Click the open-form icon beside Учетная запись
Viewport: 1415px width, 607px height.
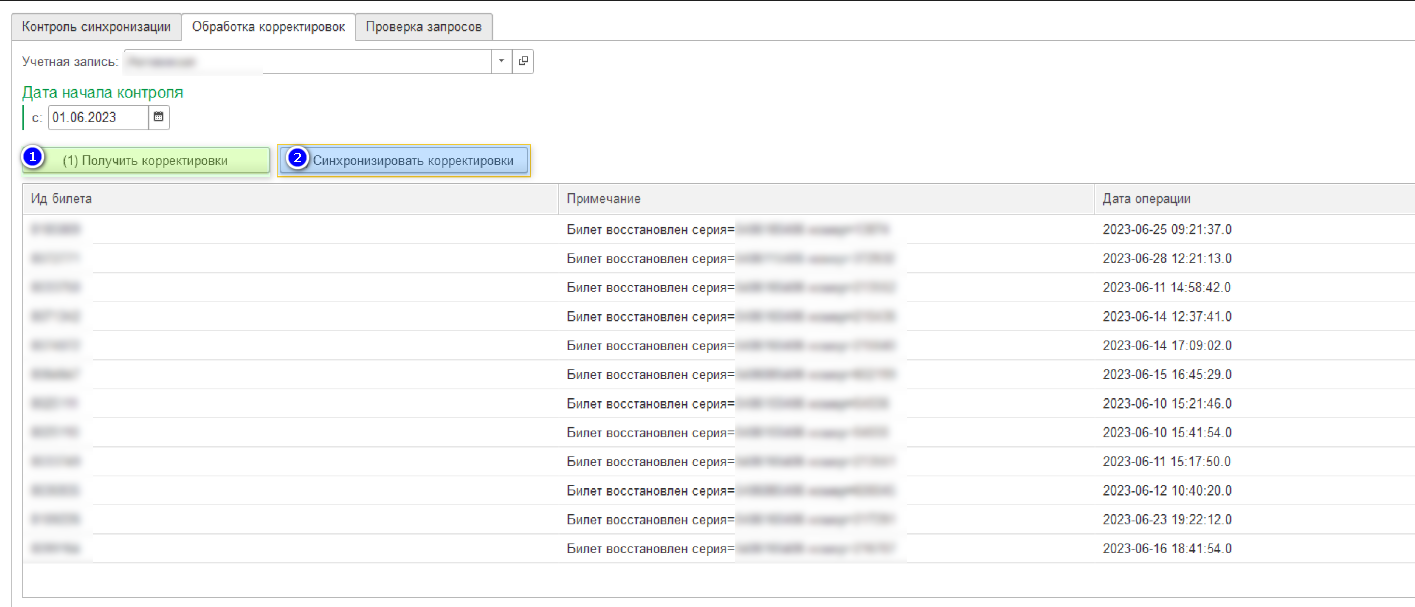(523, 62)
